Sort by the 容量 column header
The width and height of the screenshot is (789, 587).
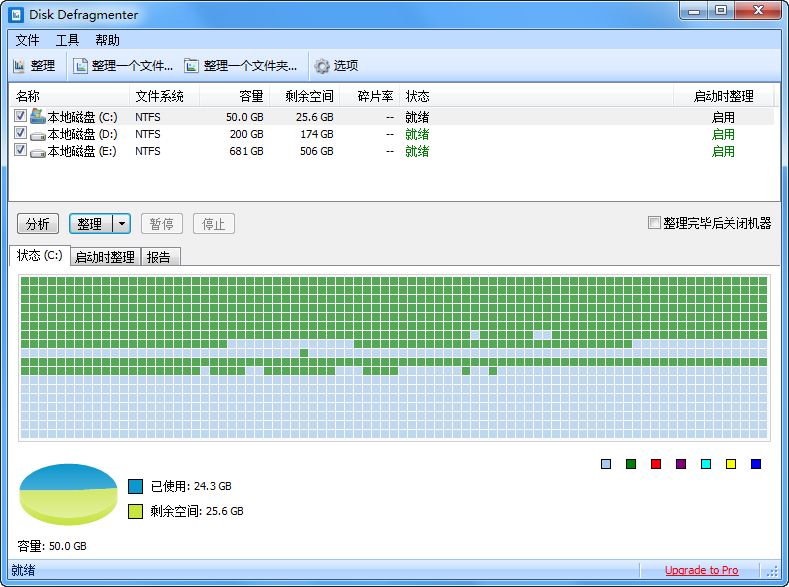[235, 96]
